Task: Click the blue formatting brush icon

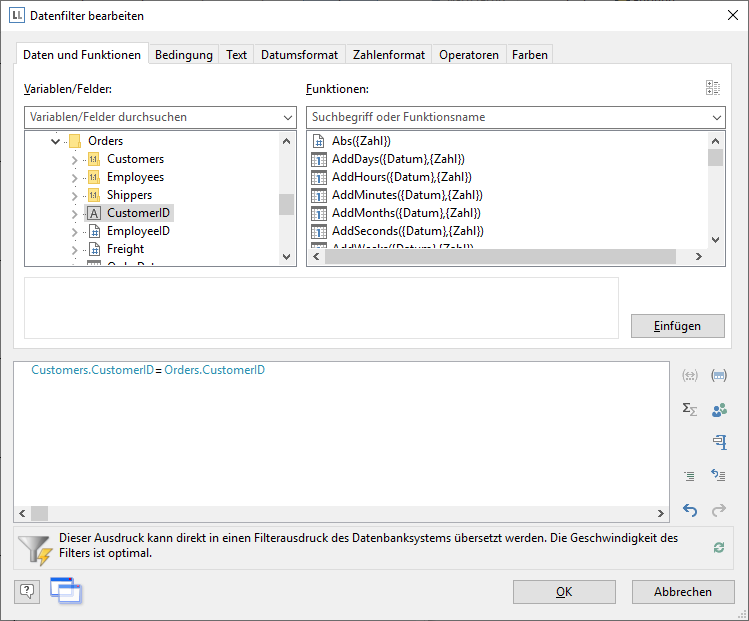Action: (x=718, y=442)
